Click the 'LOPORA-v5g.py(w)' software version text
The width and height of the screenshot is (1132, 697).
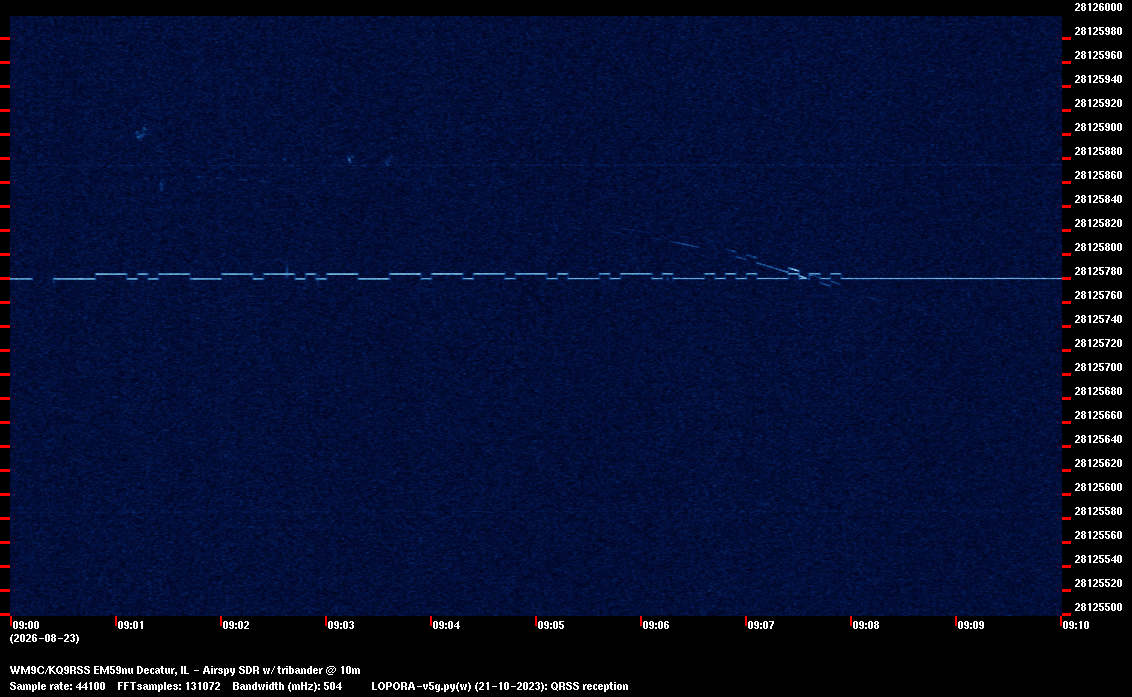[422, 686]
